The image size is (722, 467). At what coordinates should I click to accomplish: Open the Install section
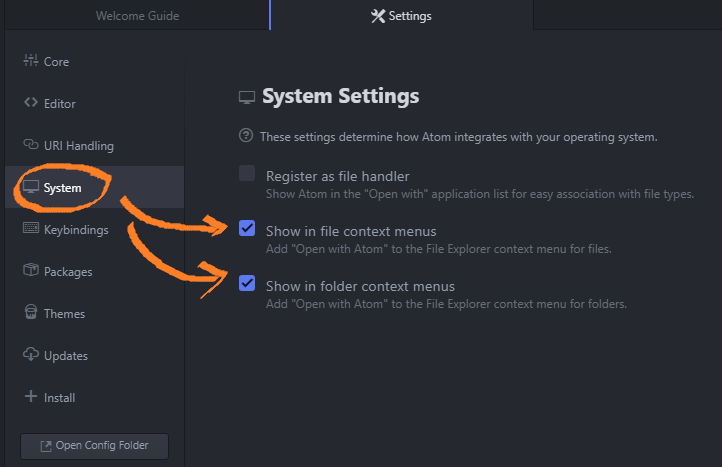[94, 397]
